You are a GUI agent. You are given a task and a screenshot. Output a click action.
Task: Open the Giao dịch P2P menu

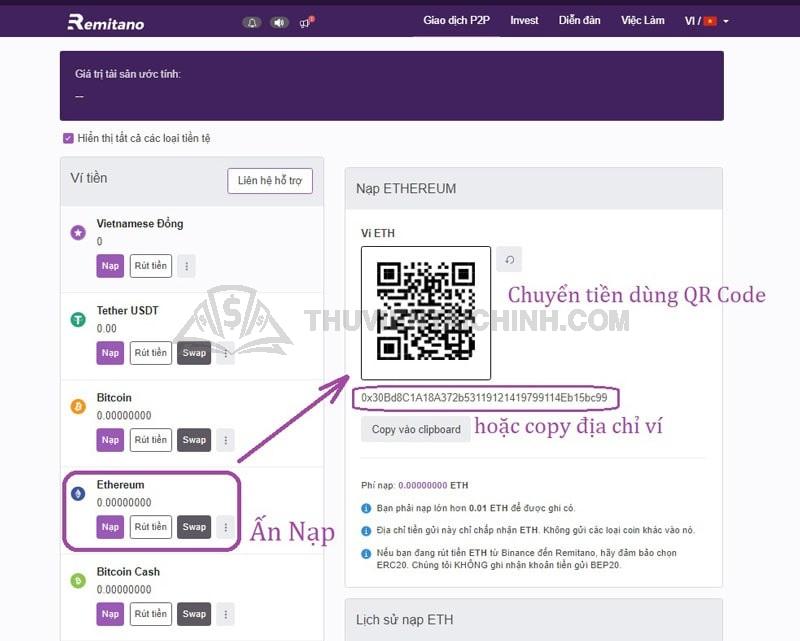(457, 20)
